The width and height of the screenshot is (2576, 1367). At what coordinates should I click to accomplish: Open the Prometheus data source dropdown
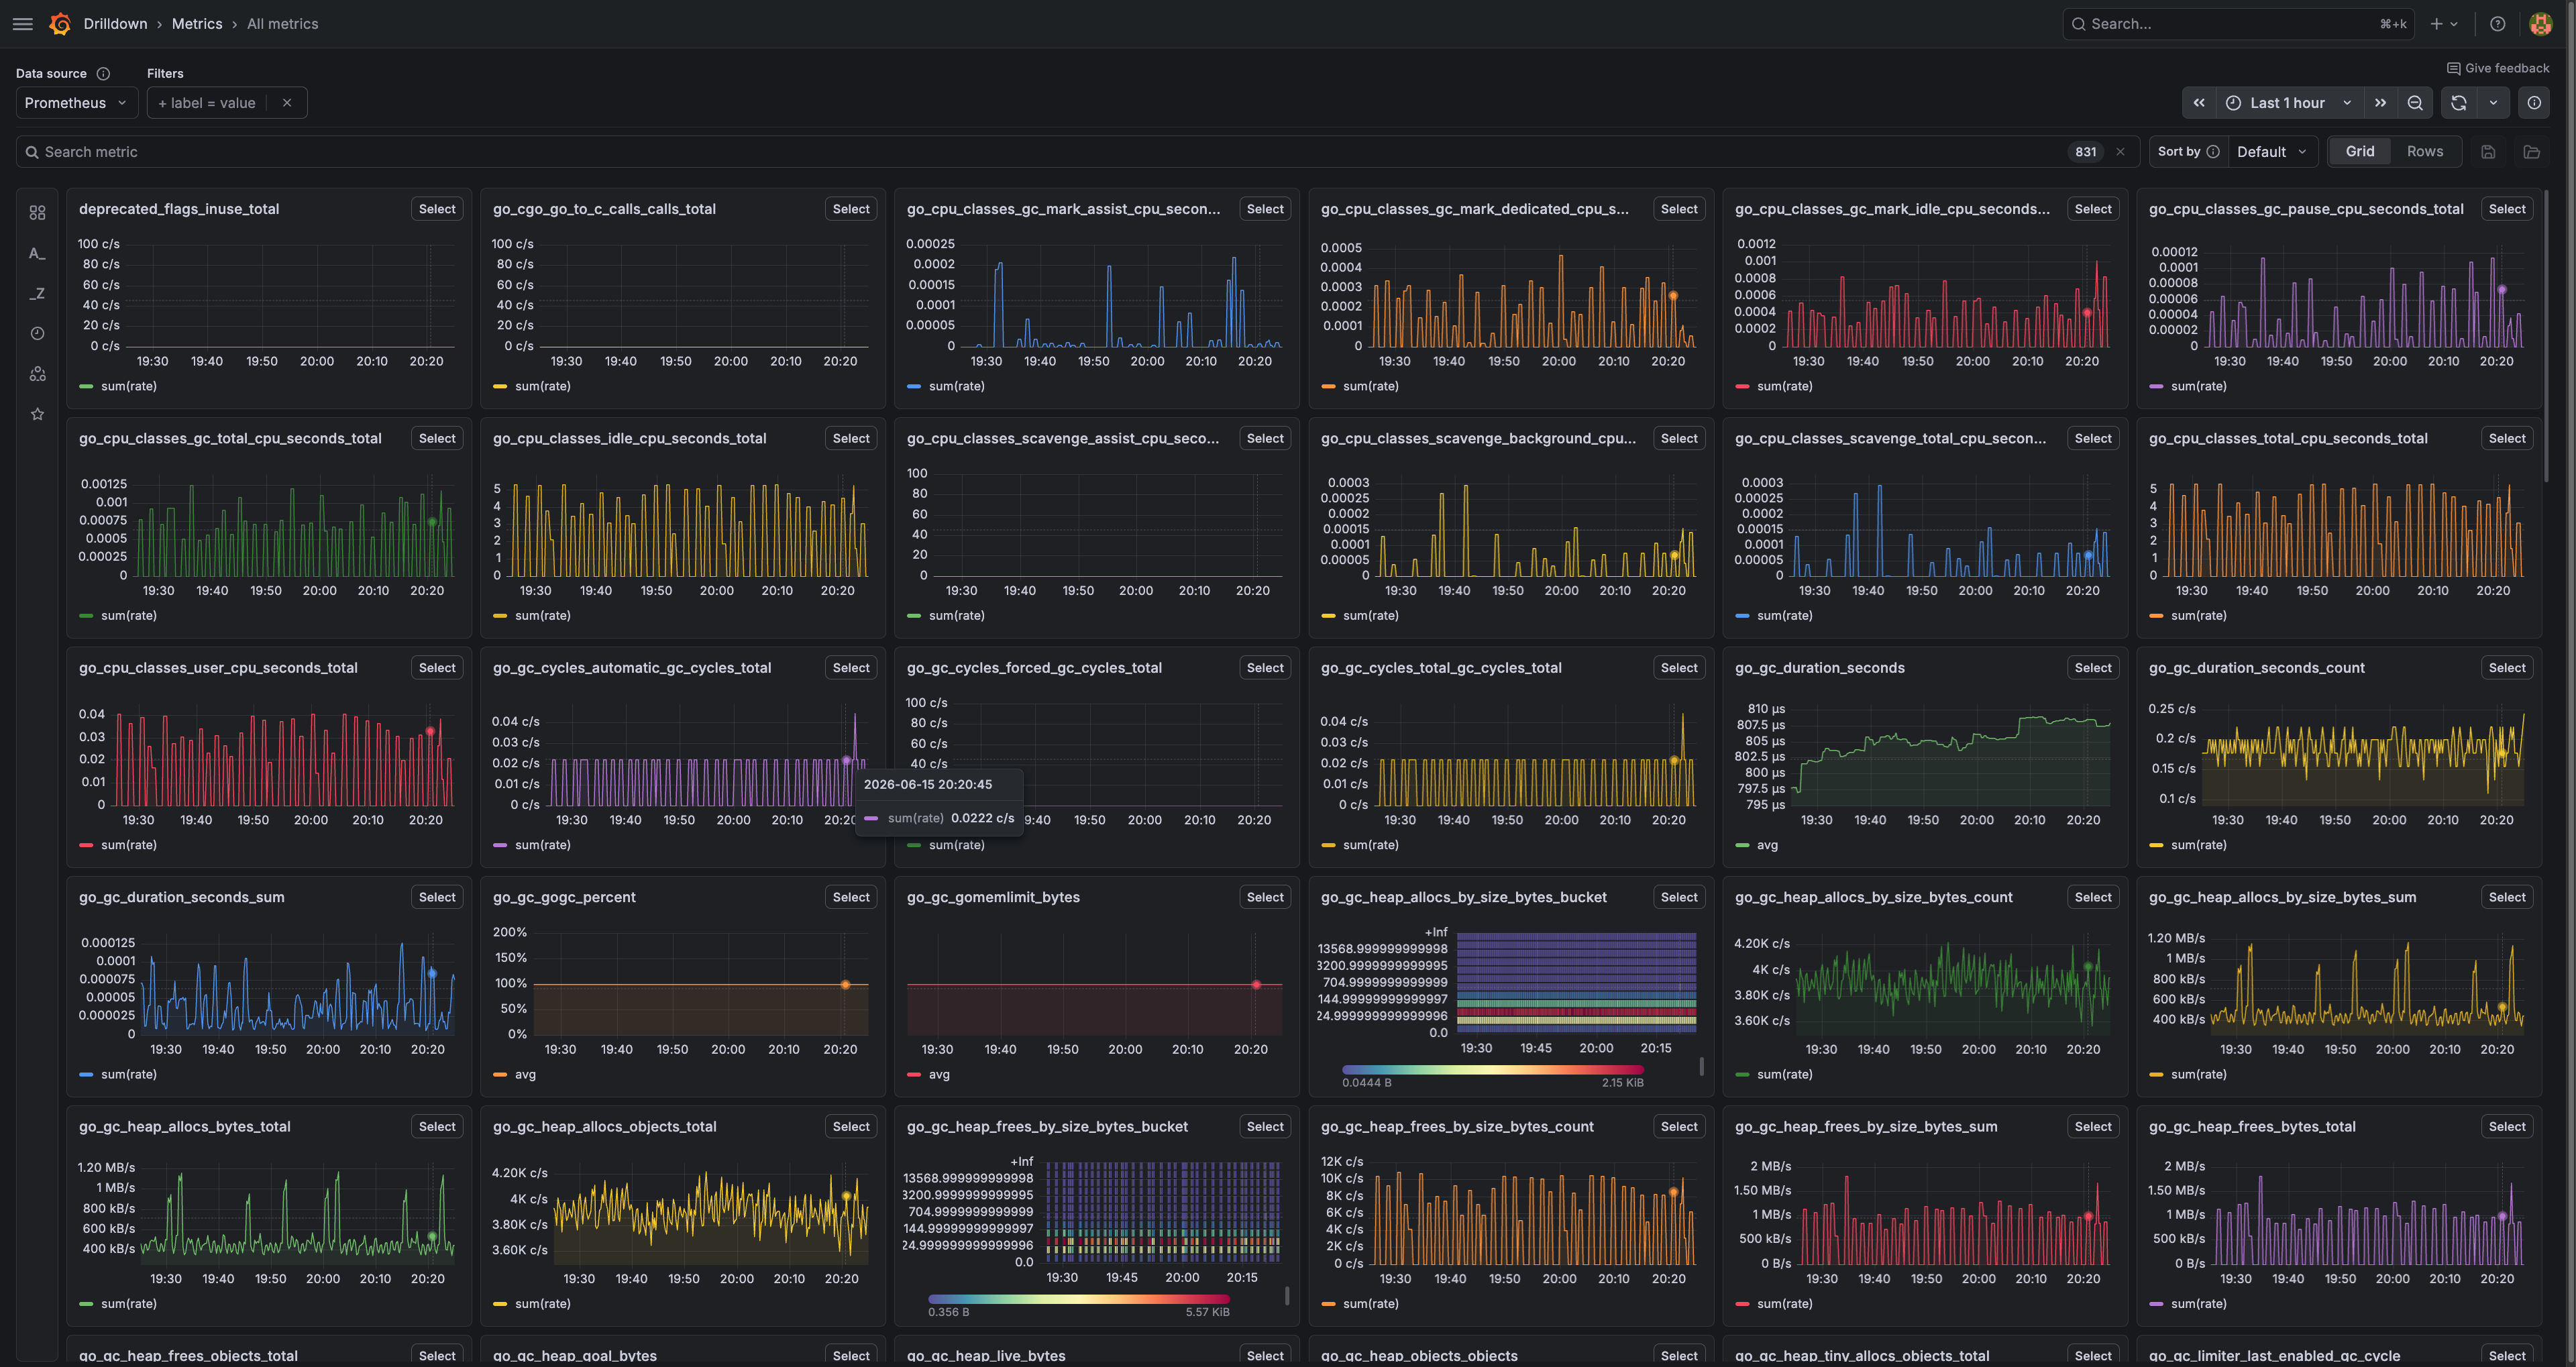point(77,103)
